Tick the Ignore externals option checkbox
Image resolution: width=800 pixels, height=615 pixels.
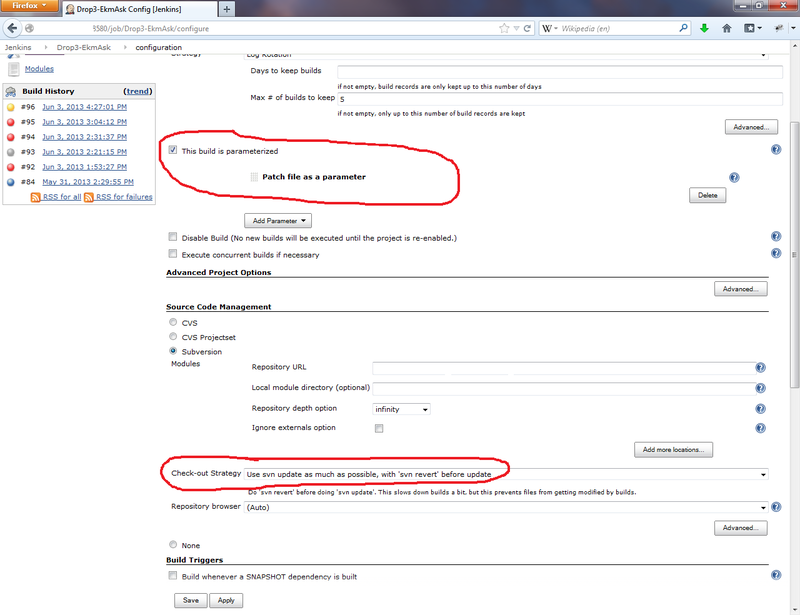tap(379, 428)
